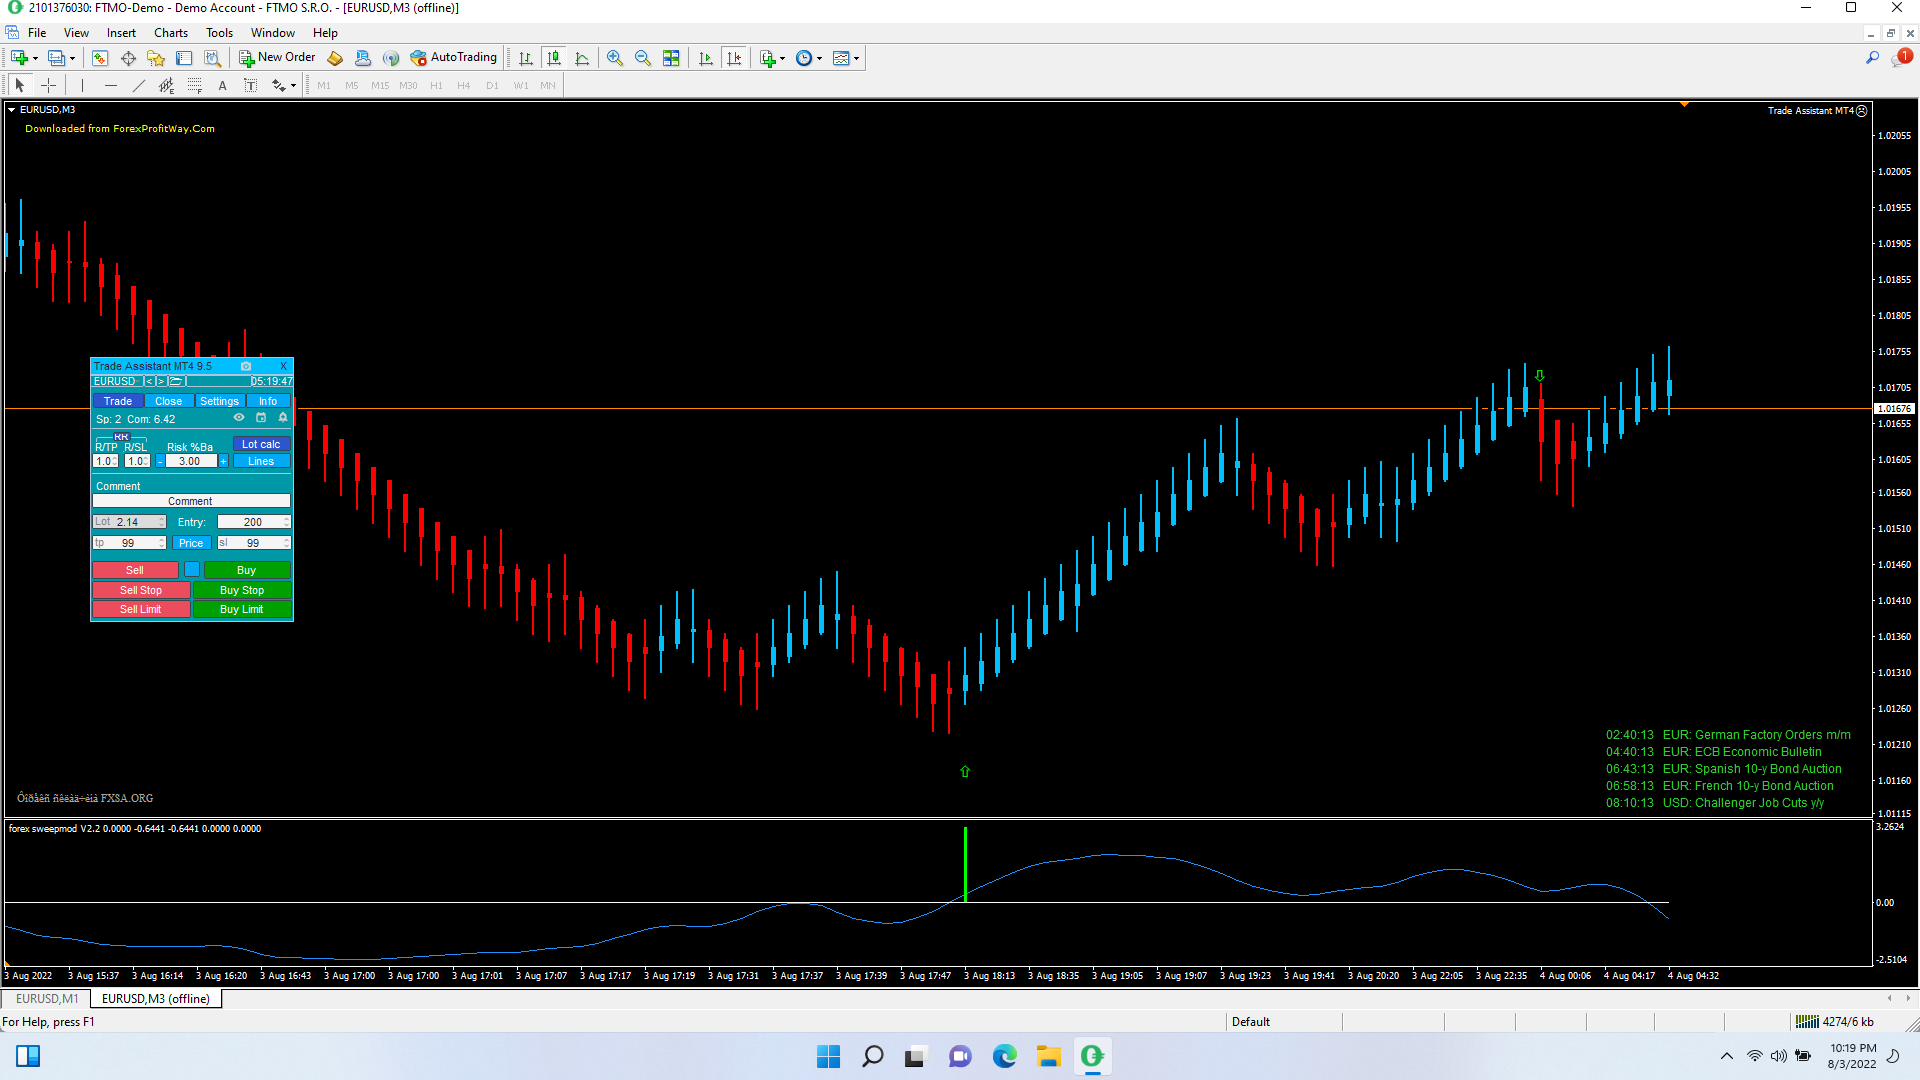This screenshot has height=1080, width=1920.
Task: Select the Draw Trendline tool
Action: tap(139, 86)
